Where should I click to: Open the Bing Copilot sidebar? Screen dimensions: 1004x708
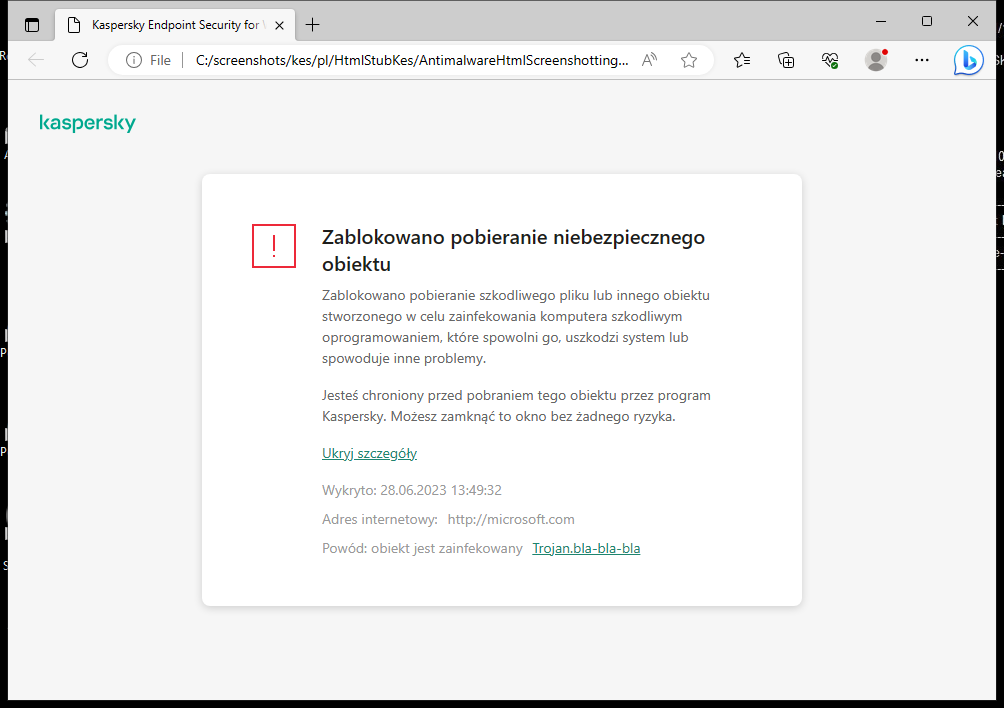[x=968, y=60]
